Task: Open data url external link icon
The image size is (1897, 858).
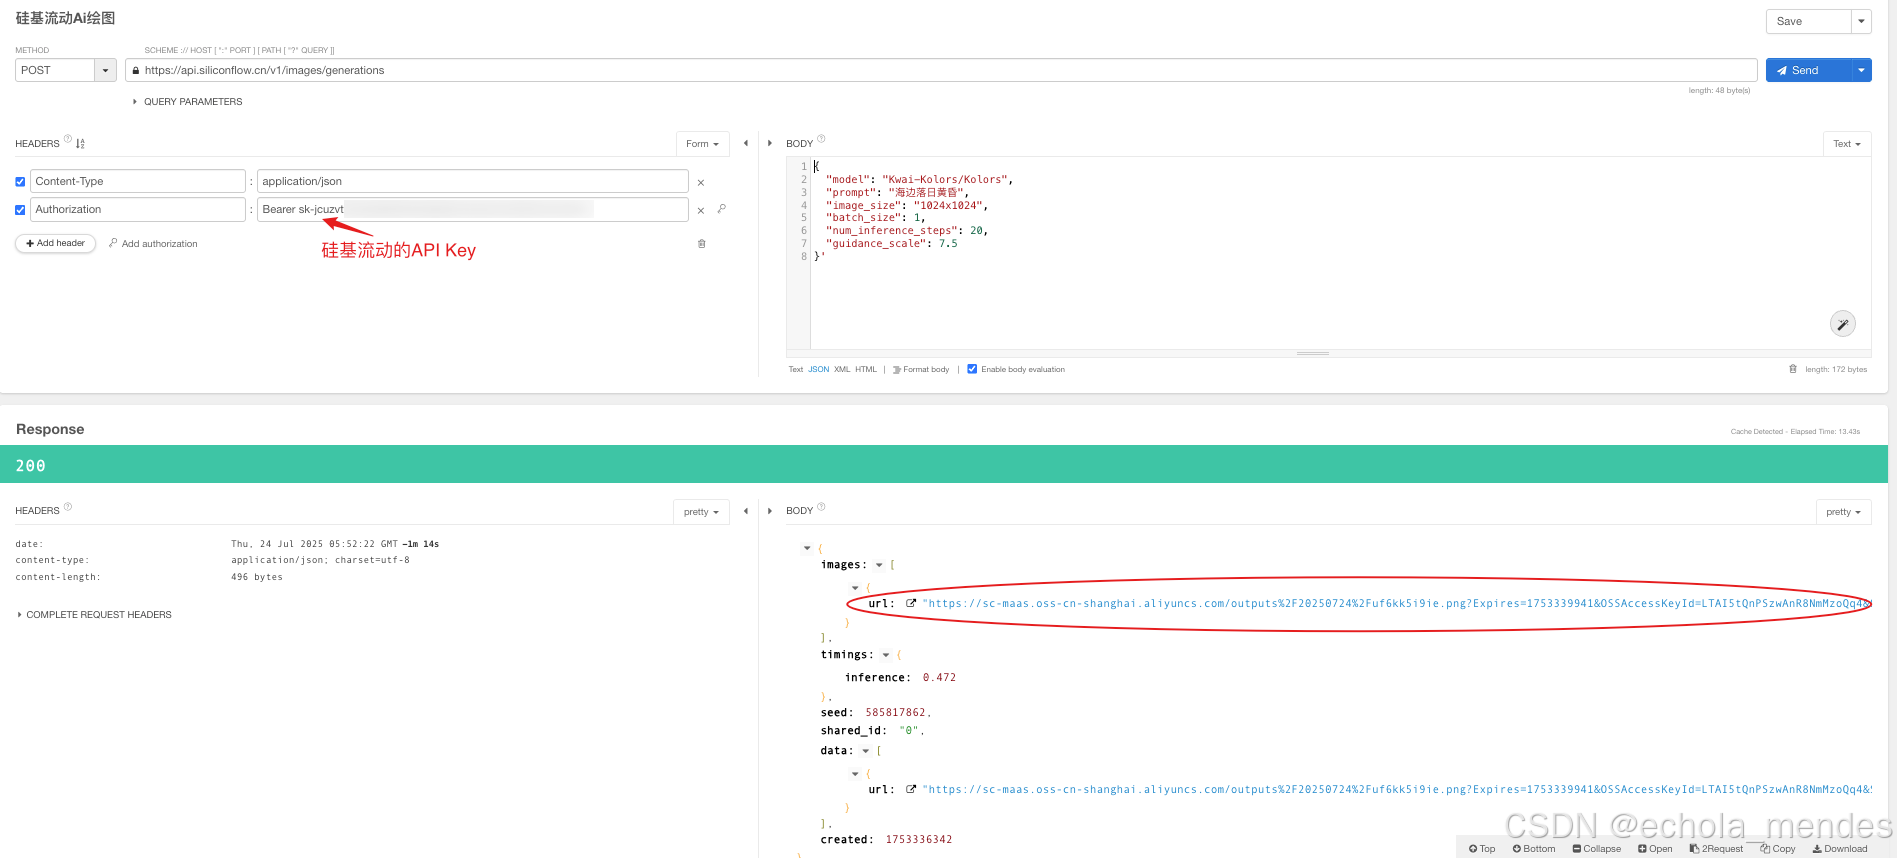Action: coord(911,789)
